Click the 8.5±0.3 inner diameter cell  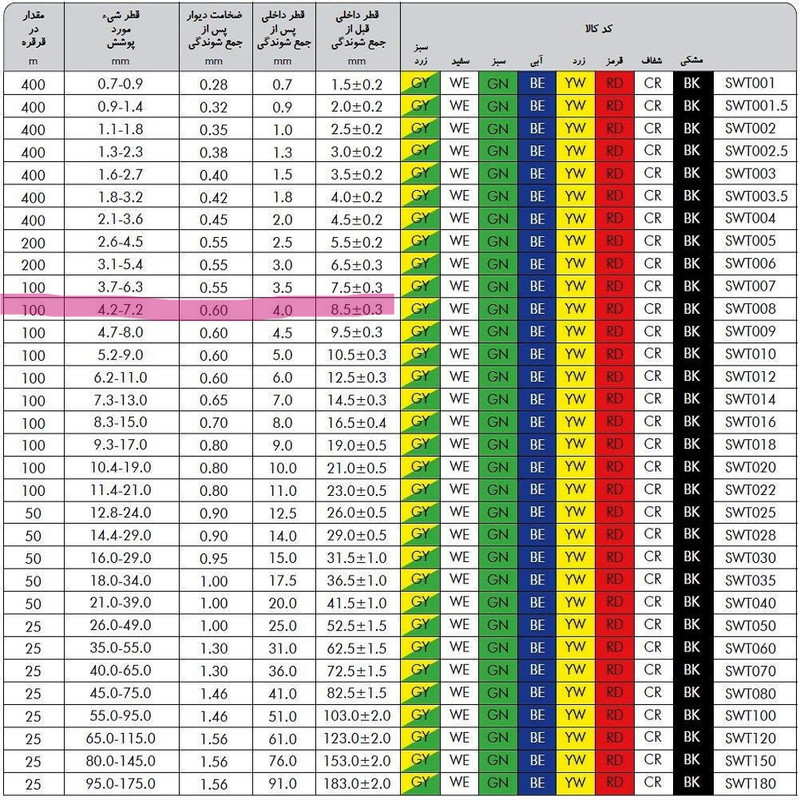[357, 308]
